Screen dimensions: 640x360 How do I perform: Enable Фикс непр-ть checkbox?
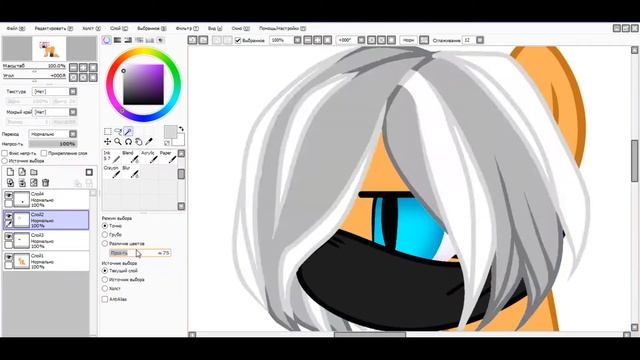click(5, 153)
